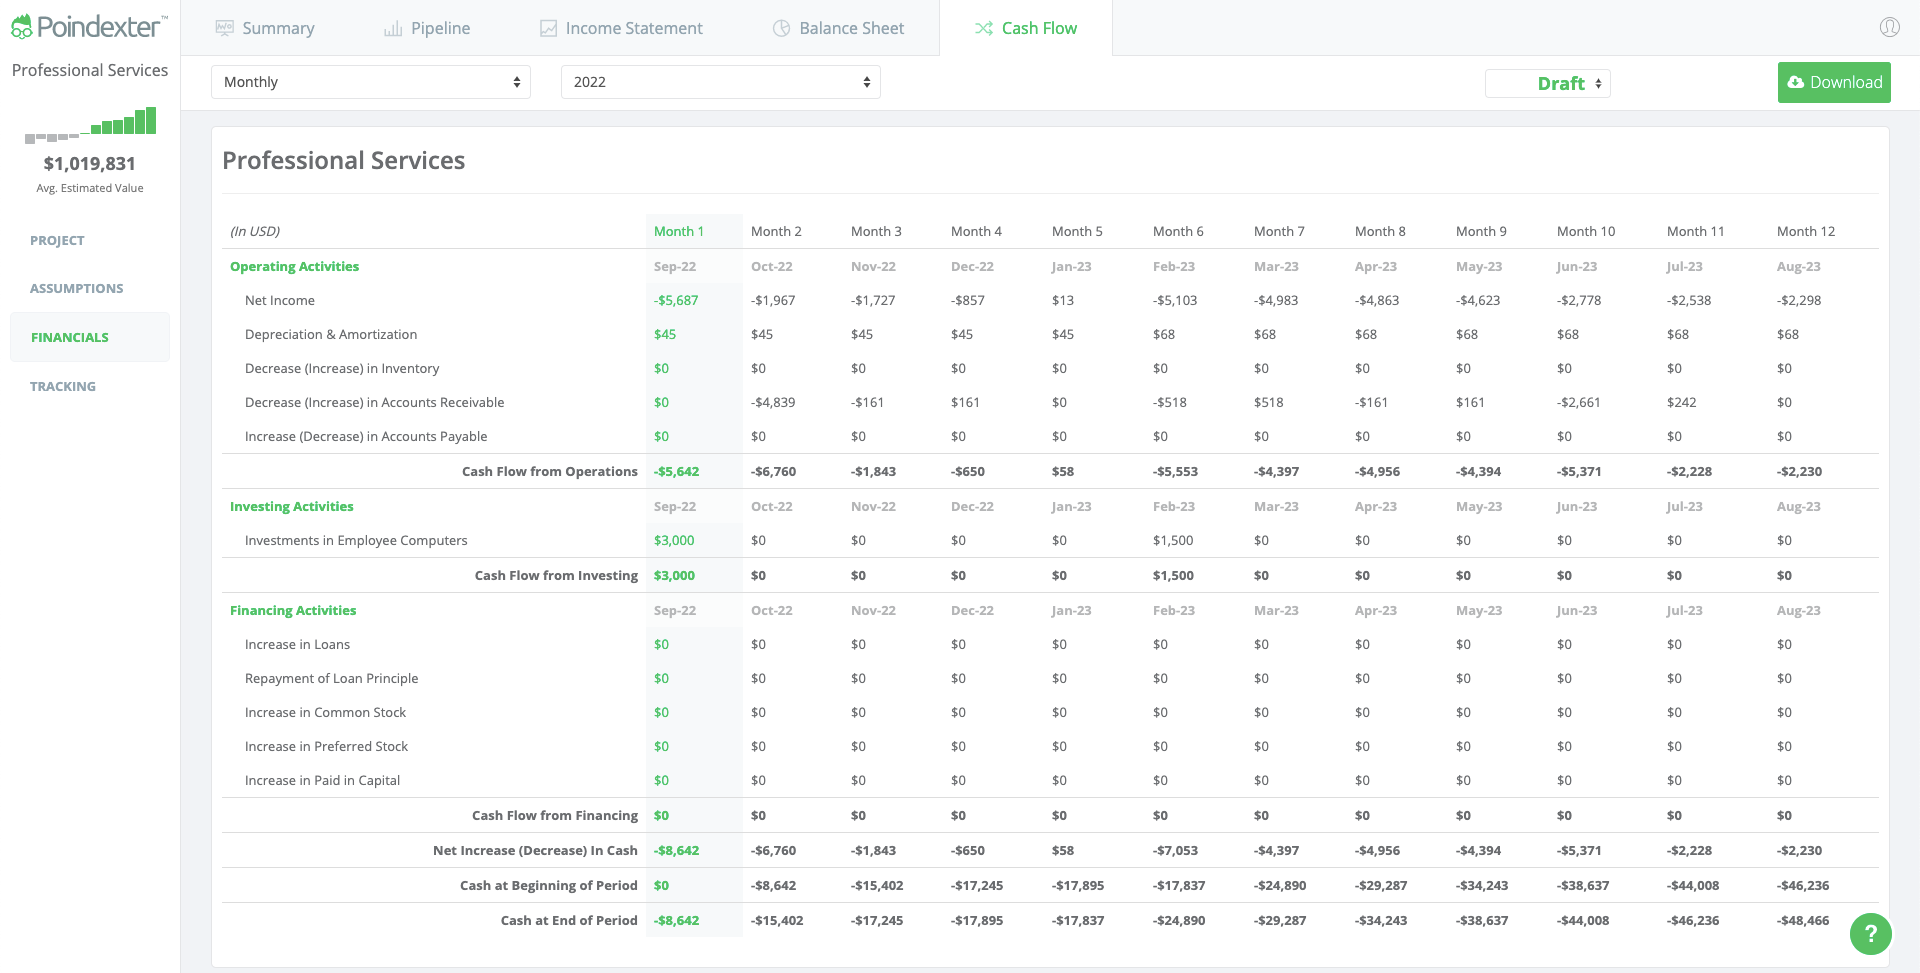Click Month 11 operations cash flow -$2,228
Screen dimensions: 1920x973
pyautogui.click(x=1689, y=471)
